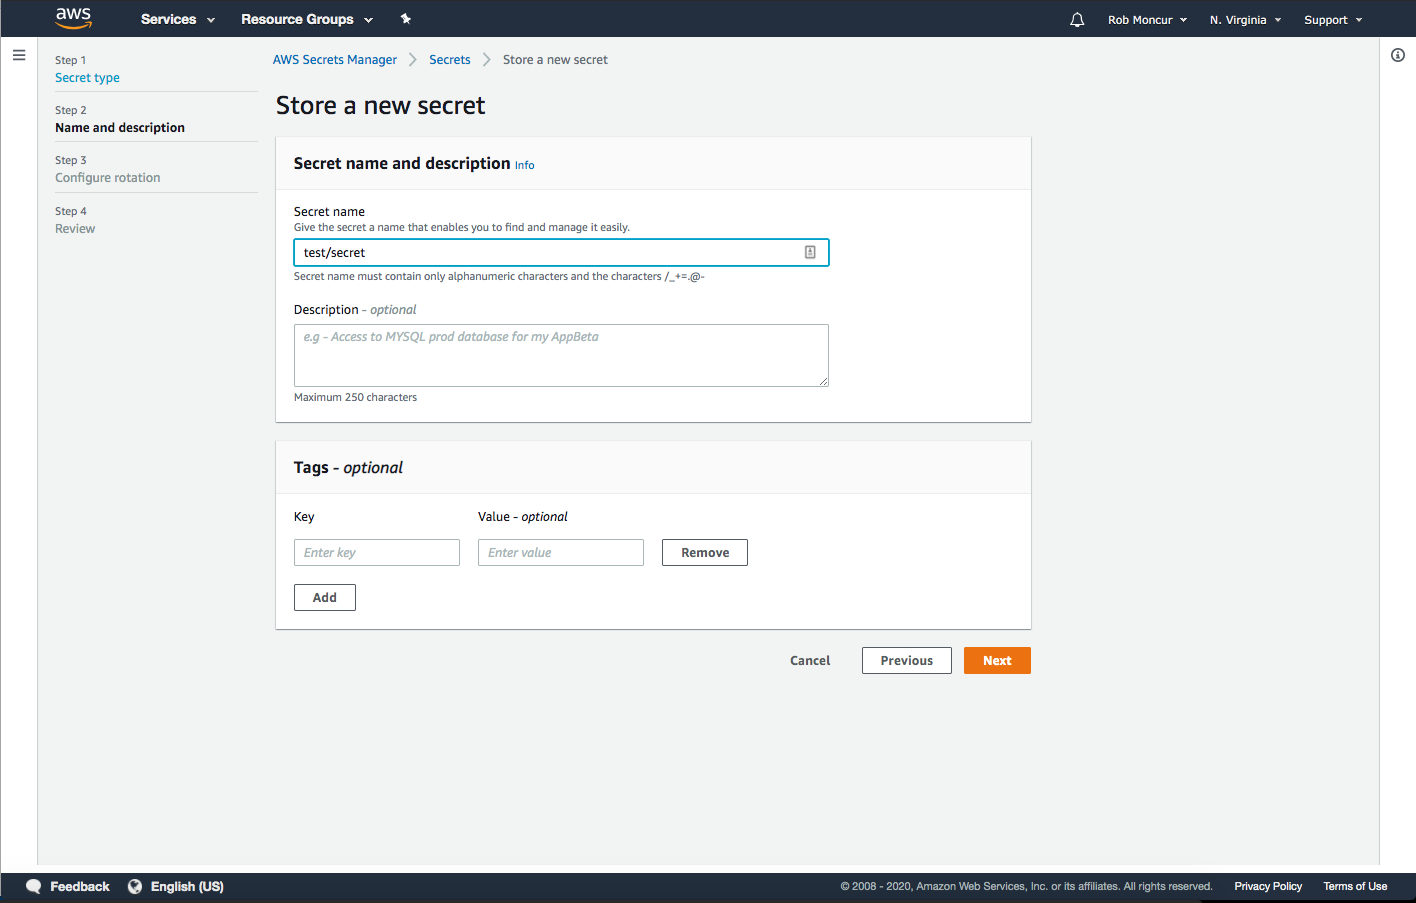Click the Previous button
Screen dimensions: 1416x903
coord(906,661)
